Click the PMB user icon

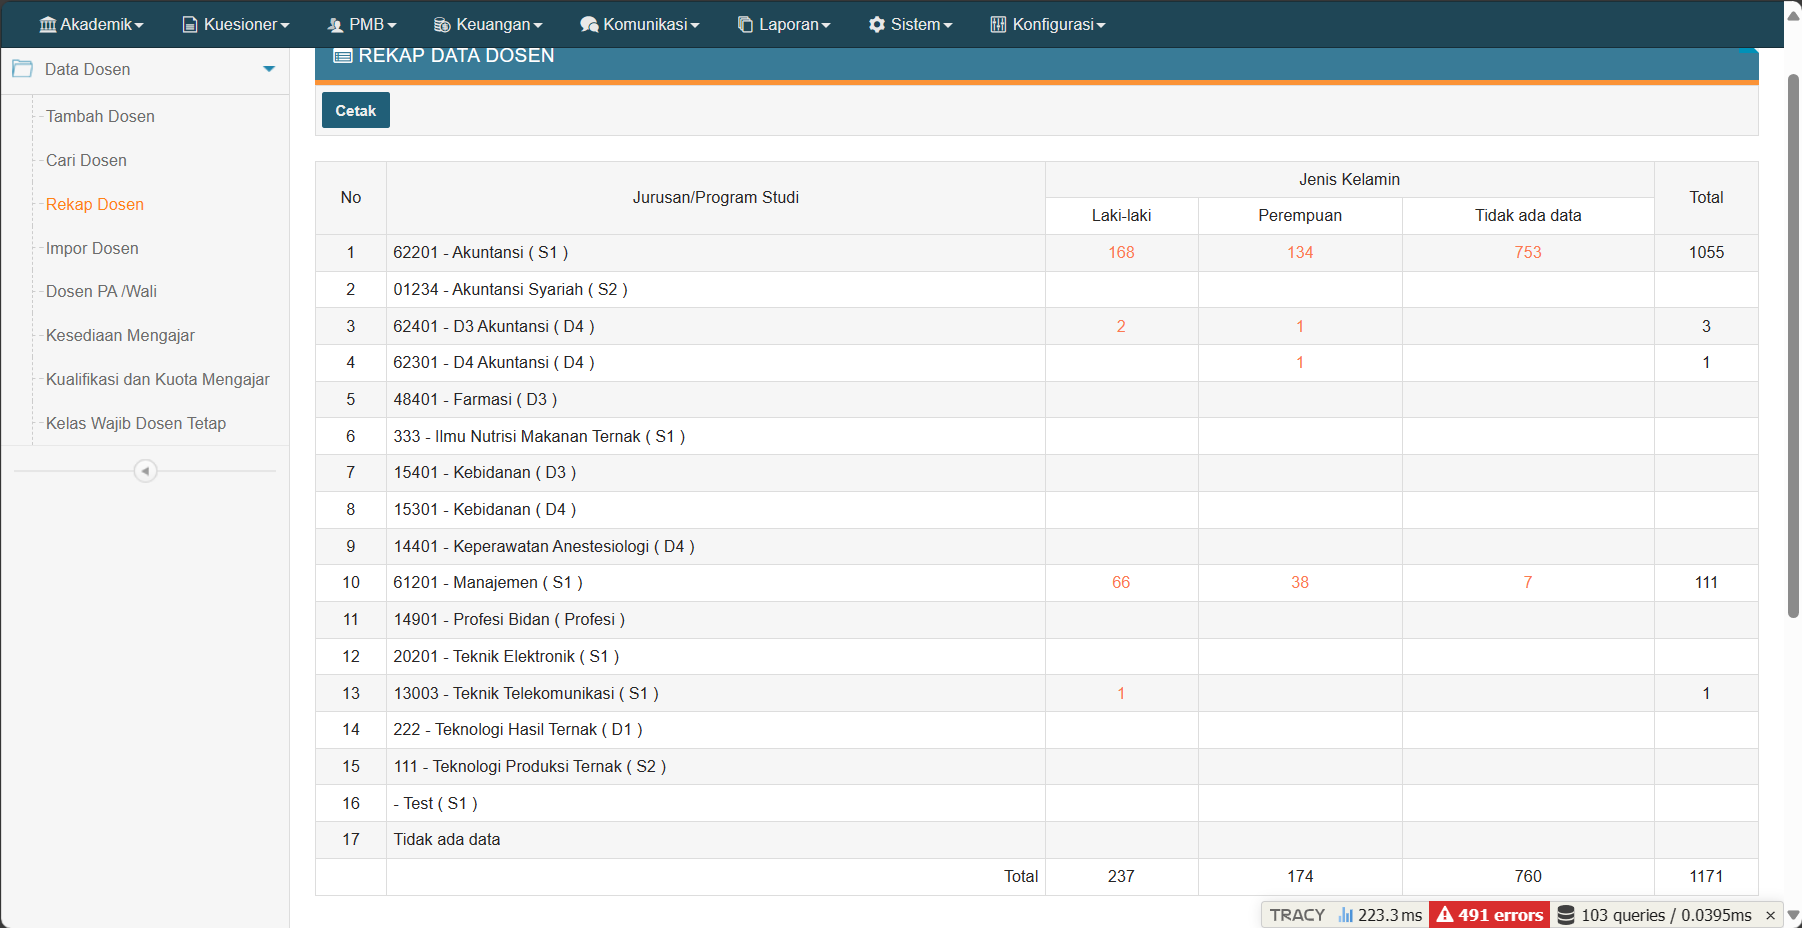(x=335, y=24)
